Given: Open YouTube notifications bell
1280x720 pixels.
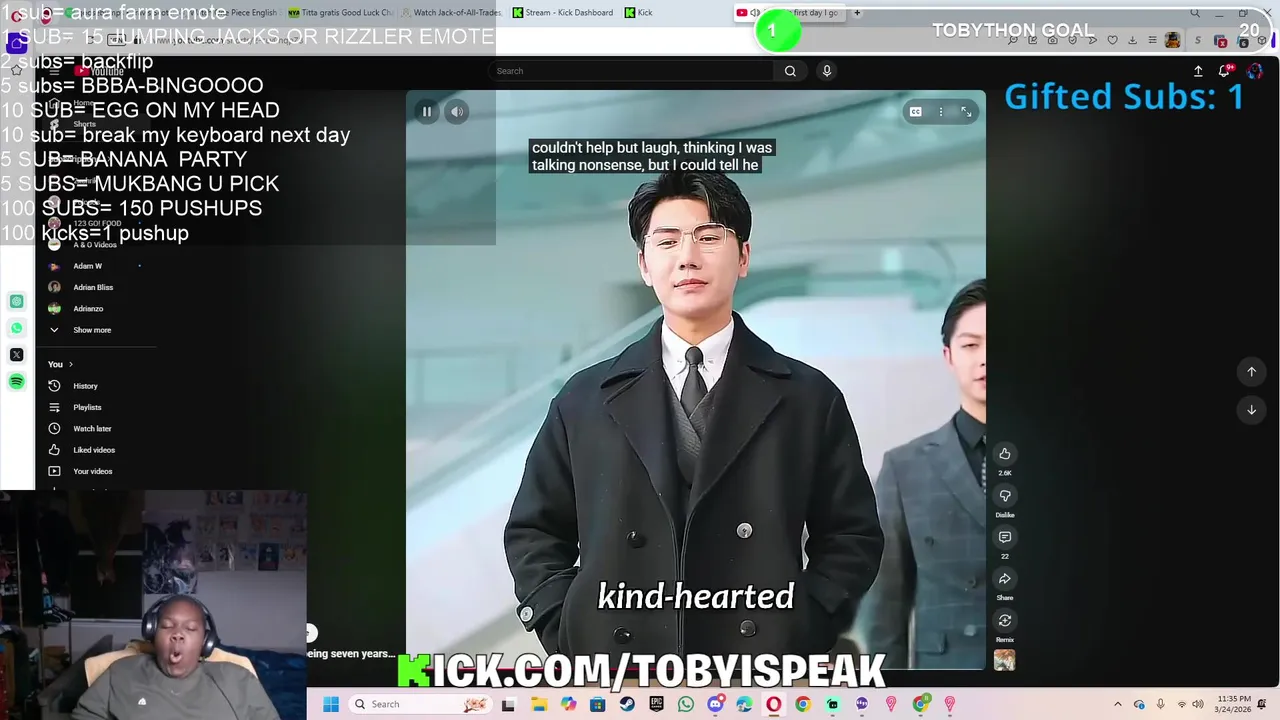Looking at the screenshot, I should pyautogui.click(x=1224, y=71).
